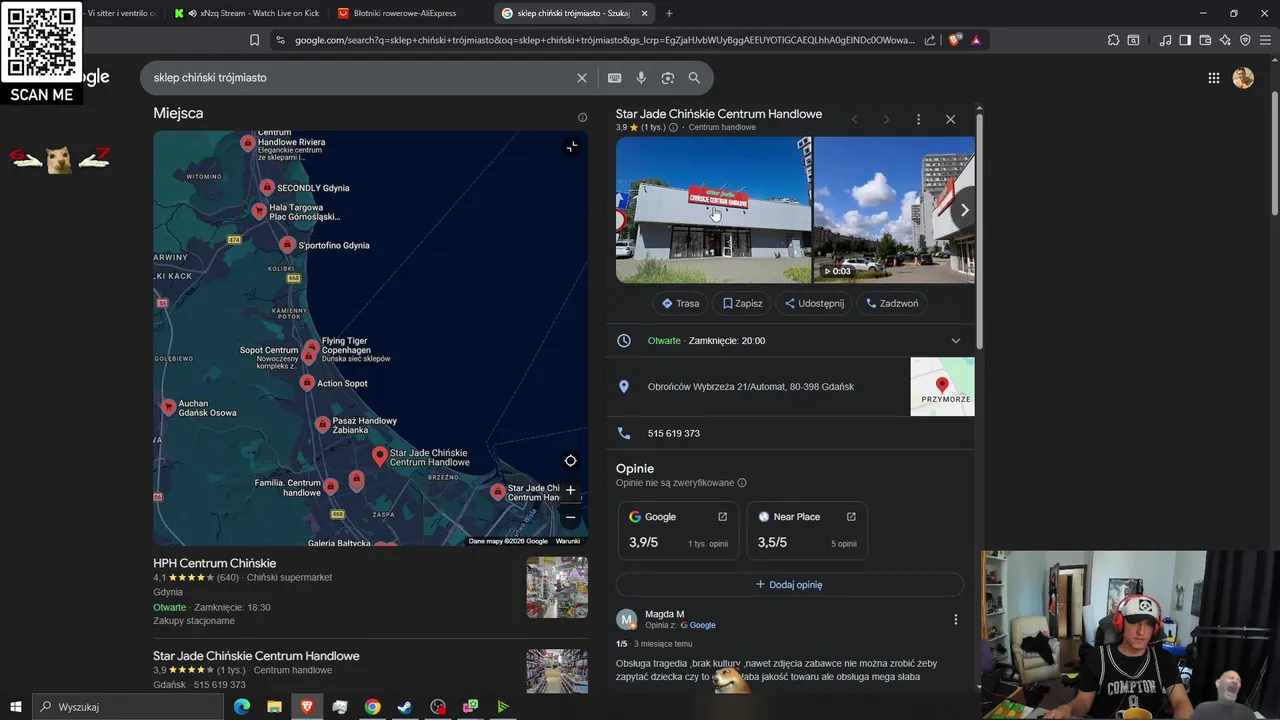Submit search with the magnifier icon
Screen dimensions: 1280x720
pyautogui.click(x=694, y=78)
